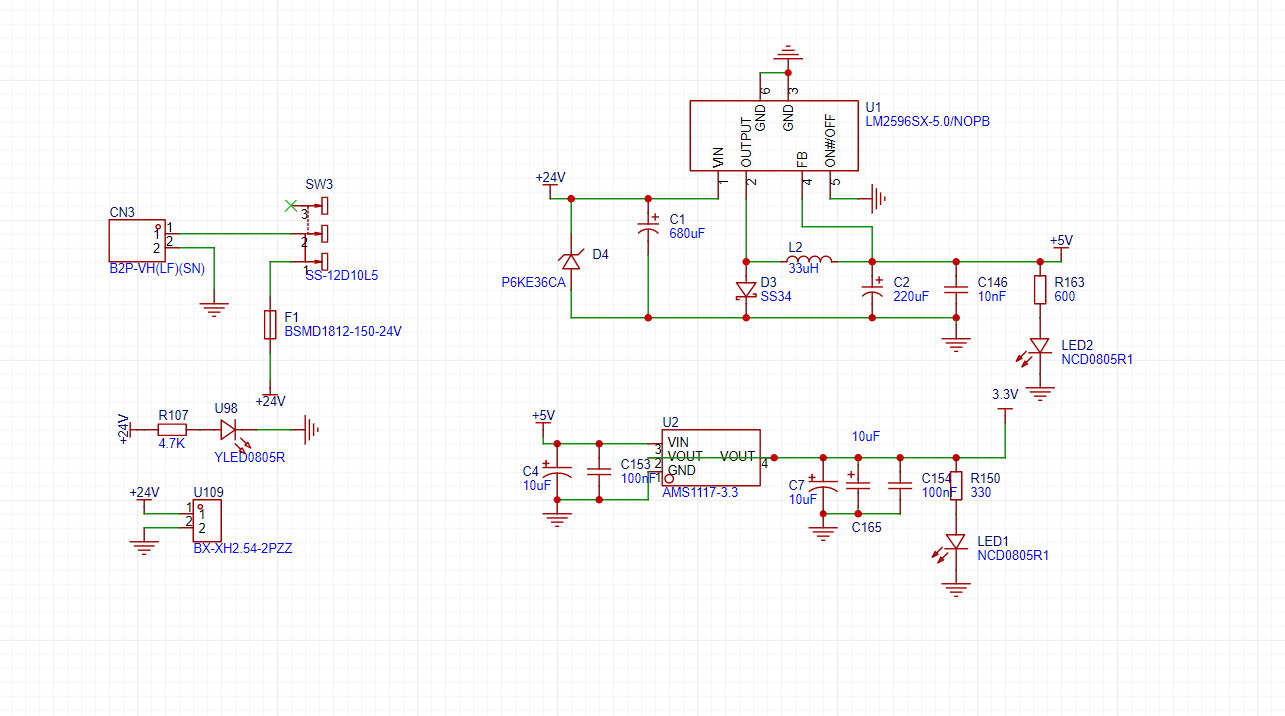Click the LED2 diode symbol
Screen dimensions: 1285x716
[x=1040, y=346]
